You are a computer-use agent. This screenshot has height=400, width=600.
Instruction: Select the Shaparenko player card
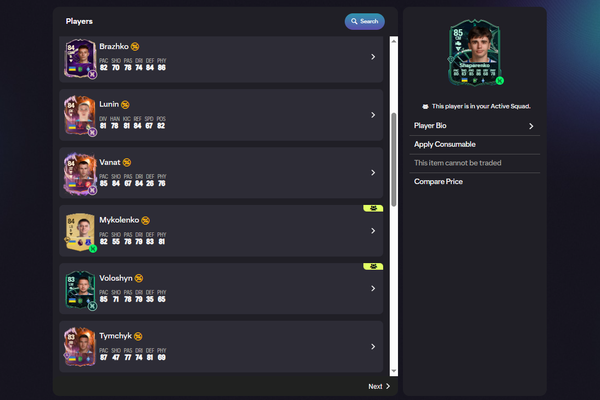pos(475,53)
